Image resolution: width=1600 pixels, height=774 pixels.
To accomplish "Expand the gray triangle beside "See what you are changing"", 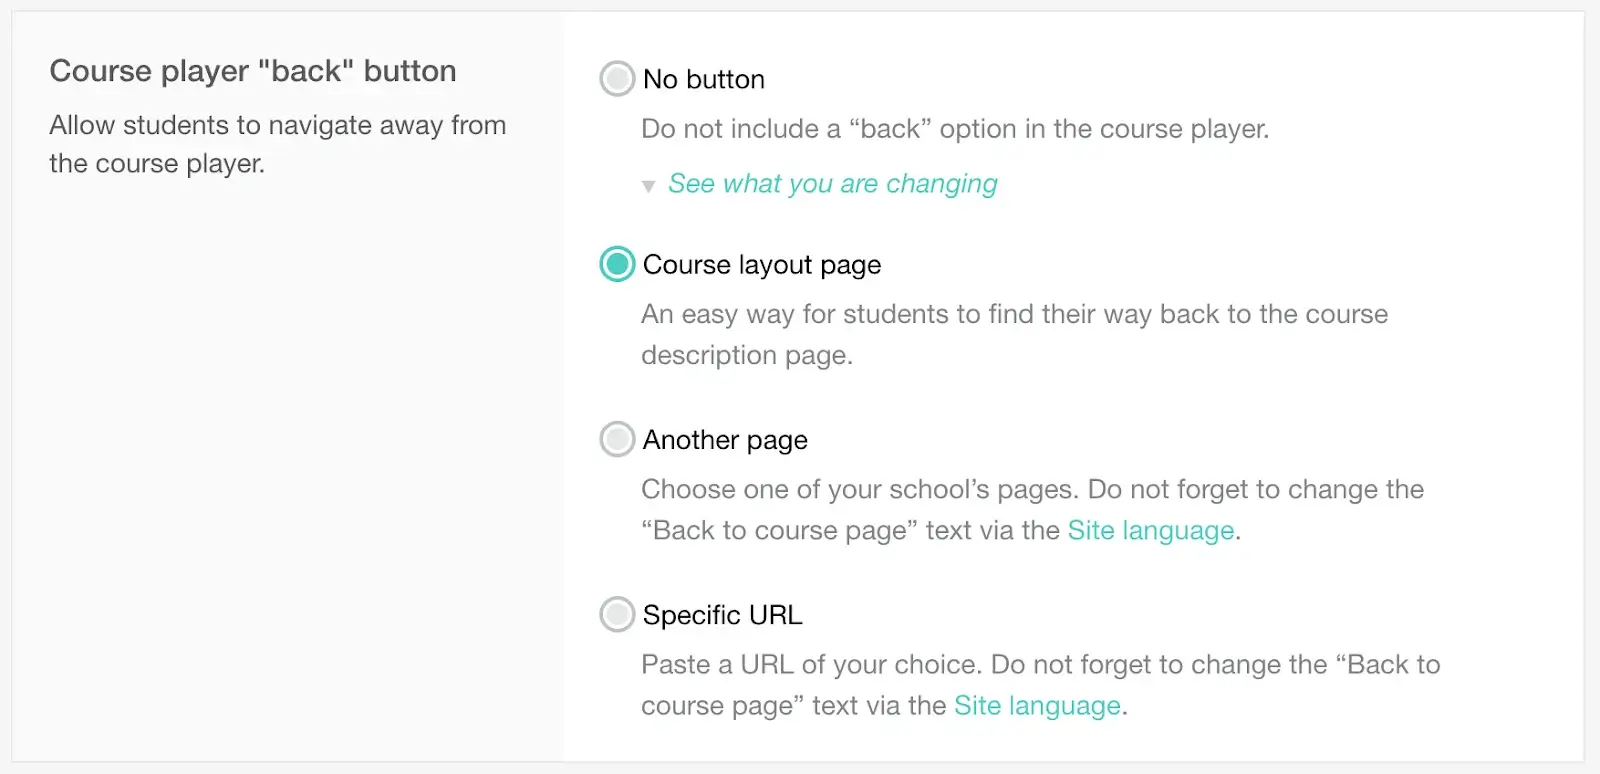I will point(648,186).
